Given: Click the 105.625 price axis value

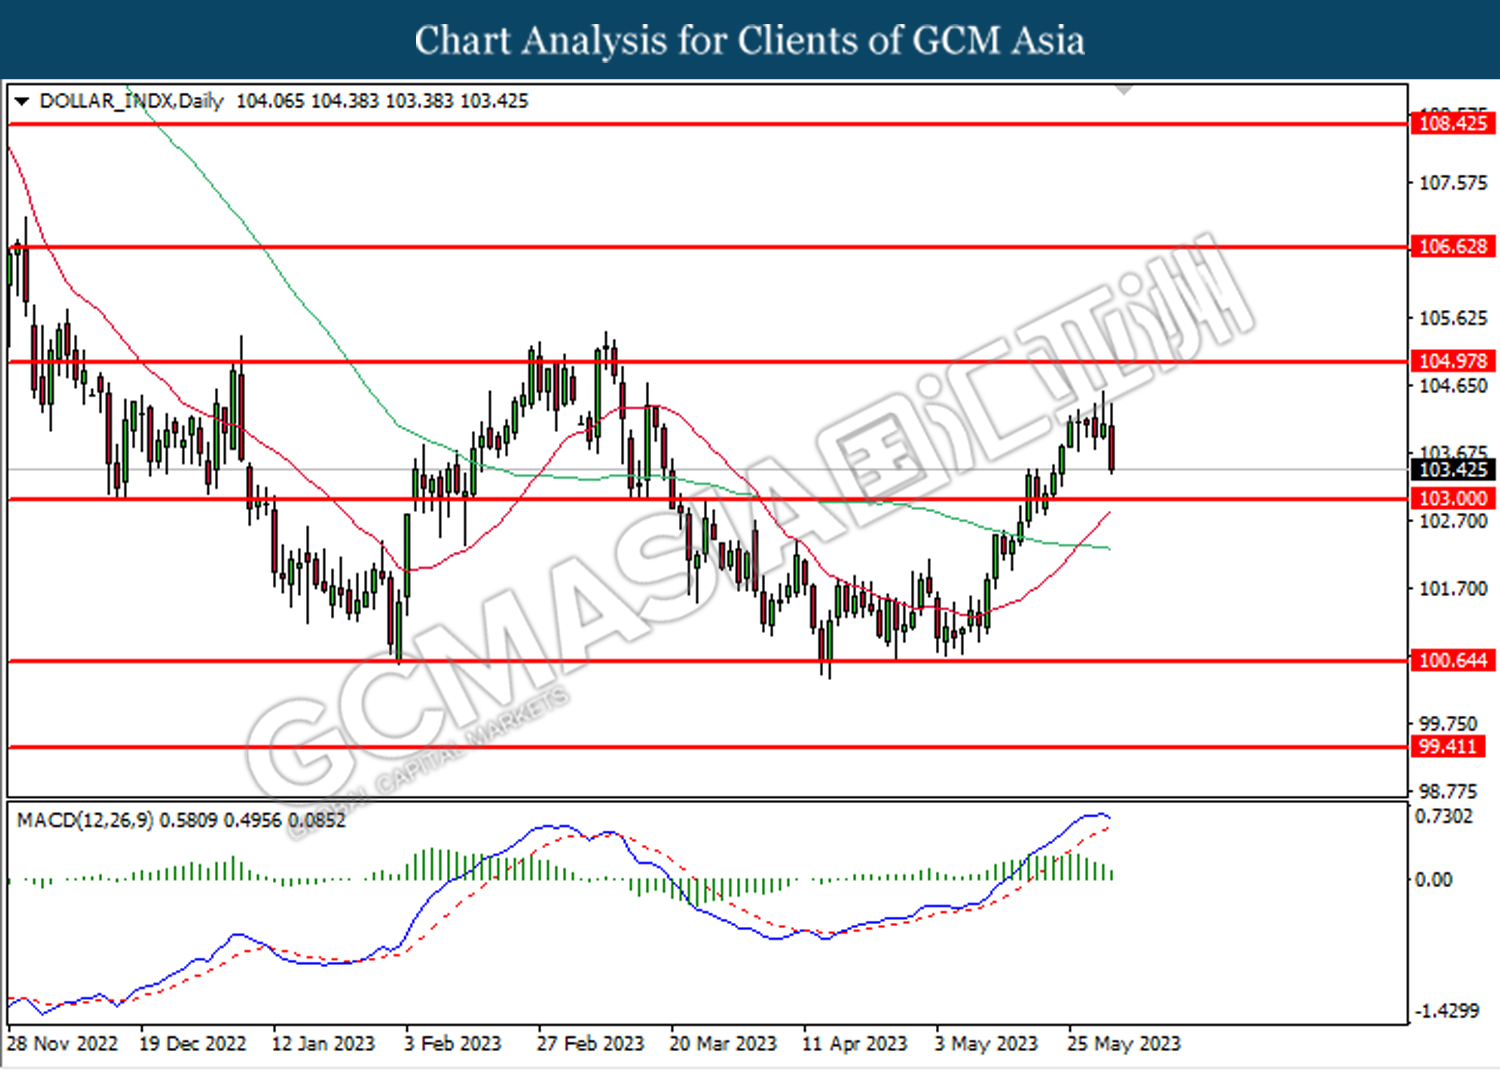Looking at the screenshot, I should click(1453, 318).
